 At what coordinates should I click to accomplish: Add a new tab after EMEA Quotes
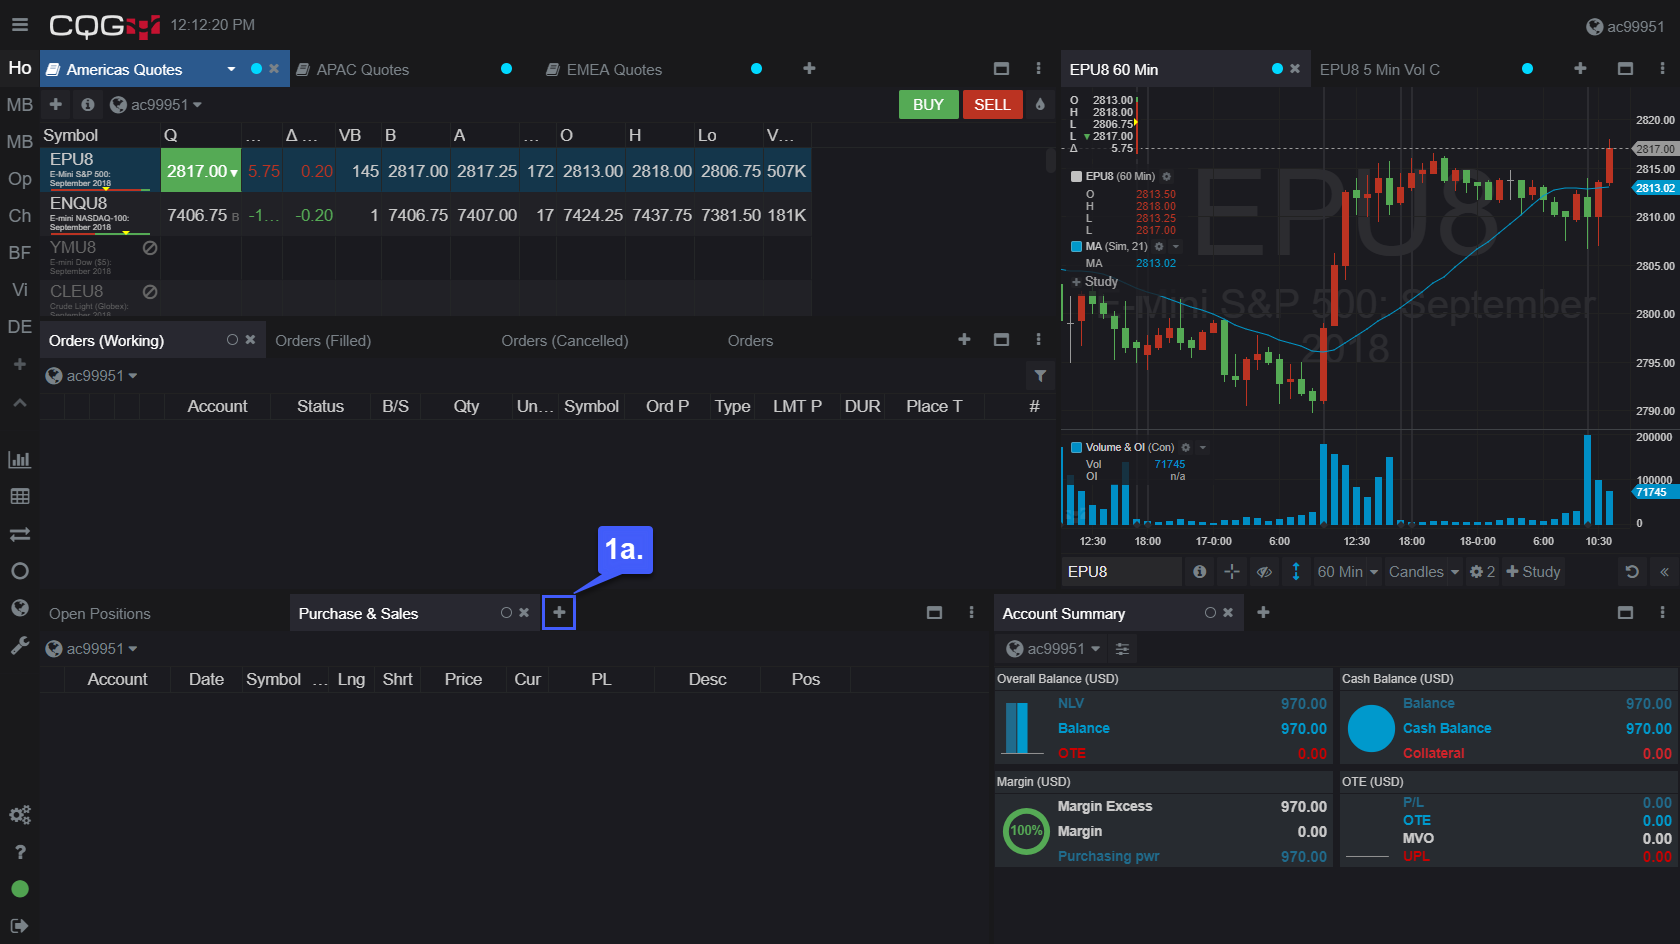coord(809,68)
